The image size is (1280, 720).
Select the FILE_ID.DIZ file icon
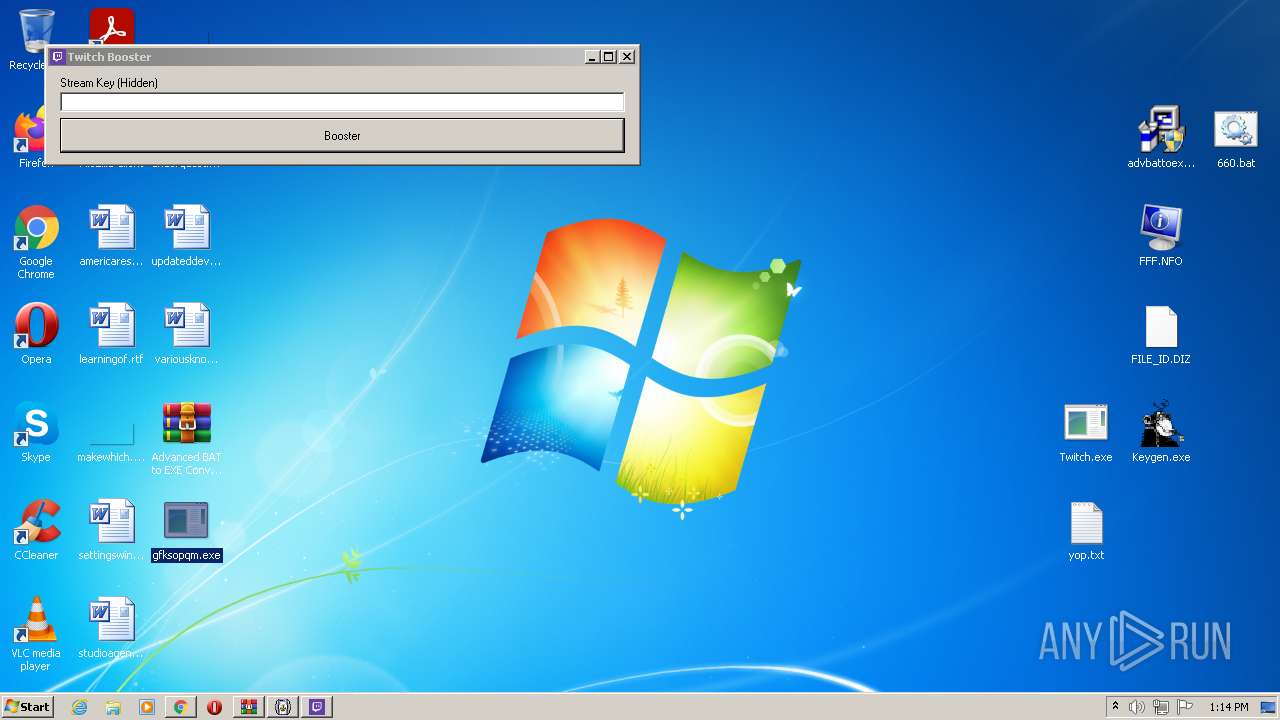1161,335
